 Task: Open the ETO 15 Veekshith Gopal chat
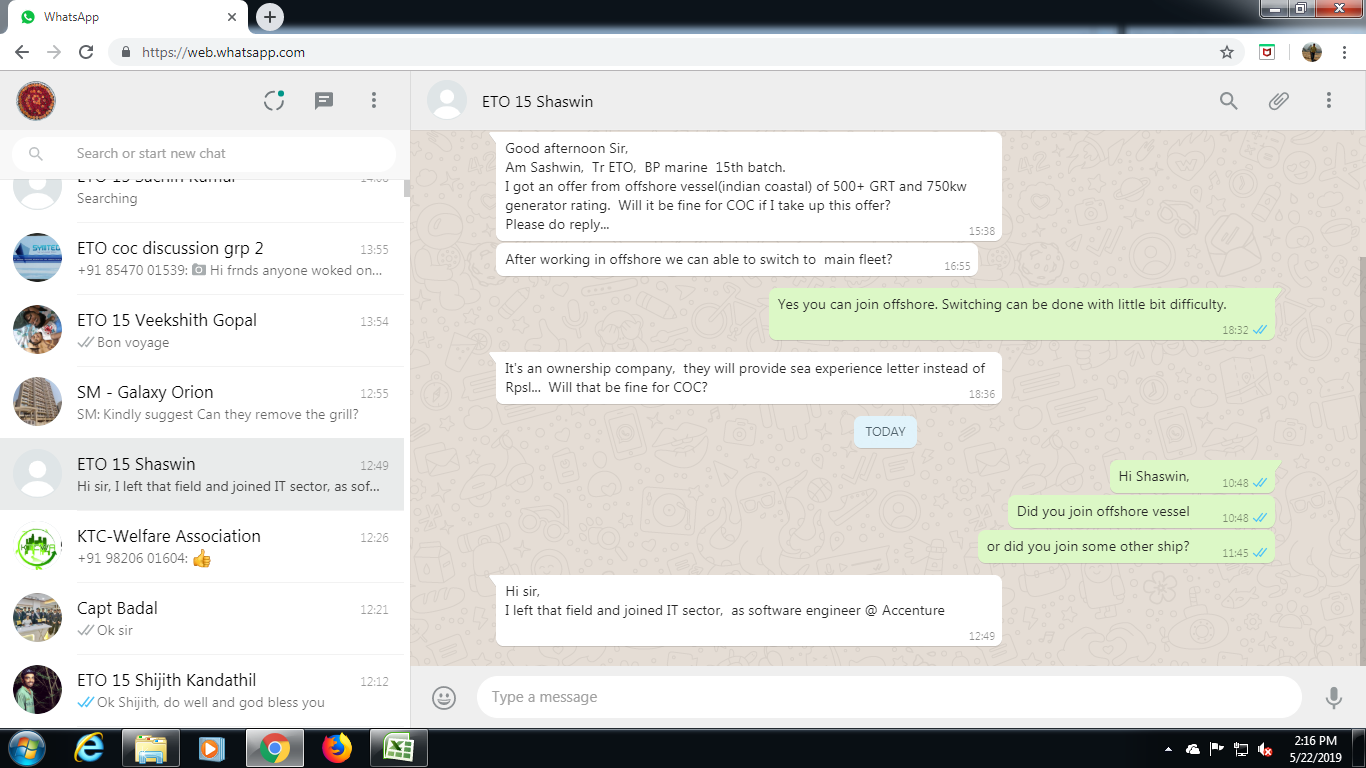click(205, 330)
